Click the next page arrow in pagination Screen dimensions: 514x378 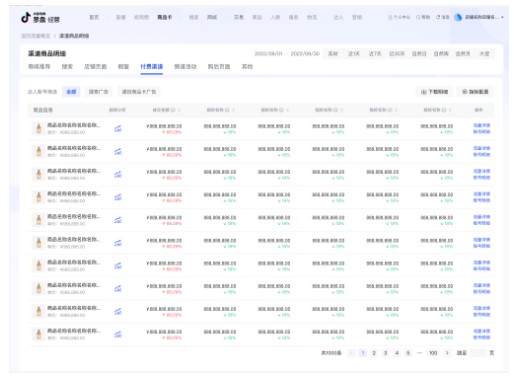(x=447, y=353)
